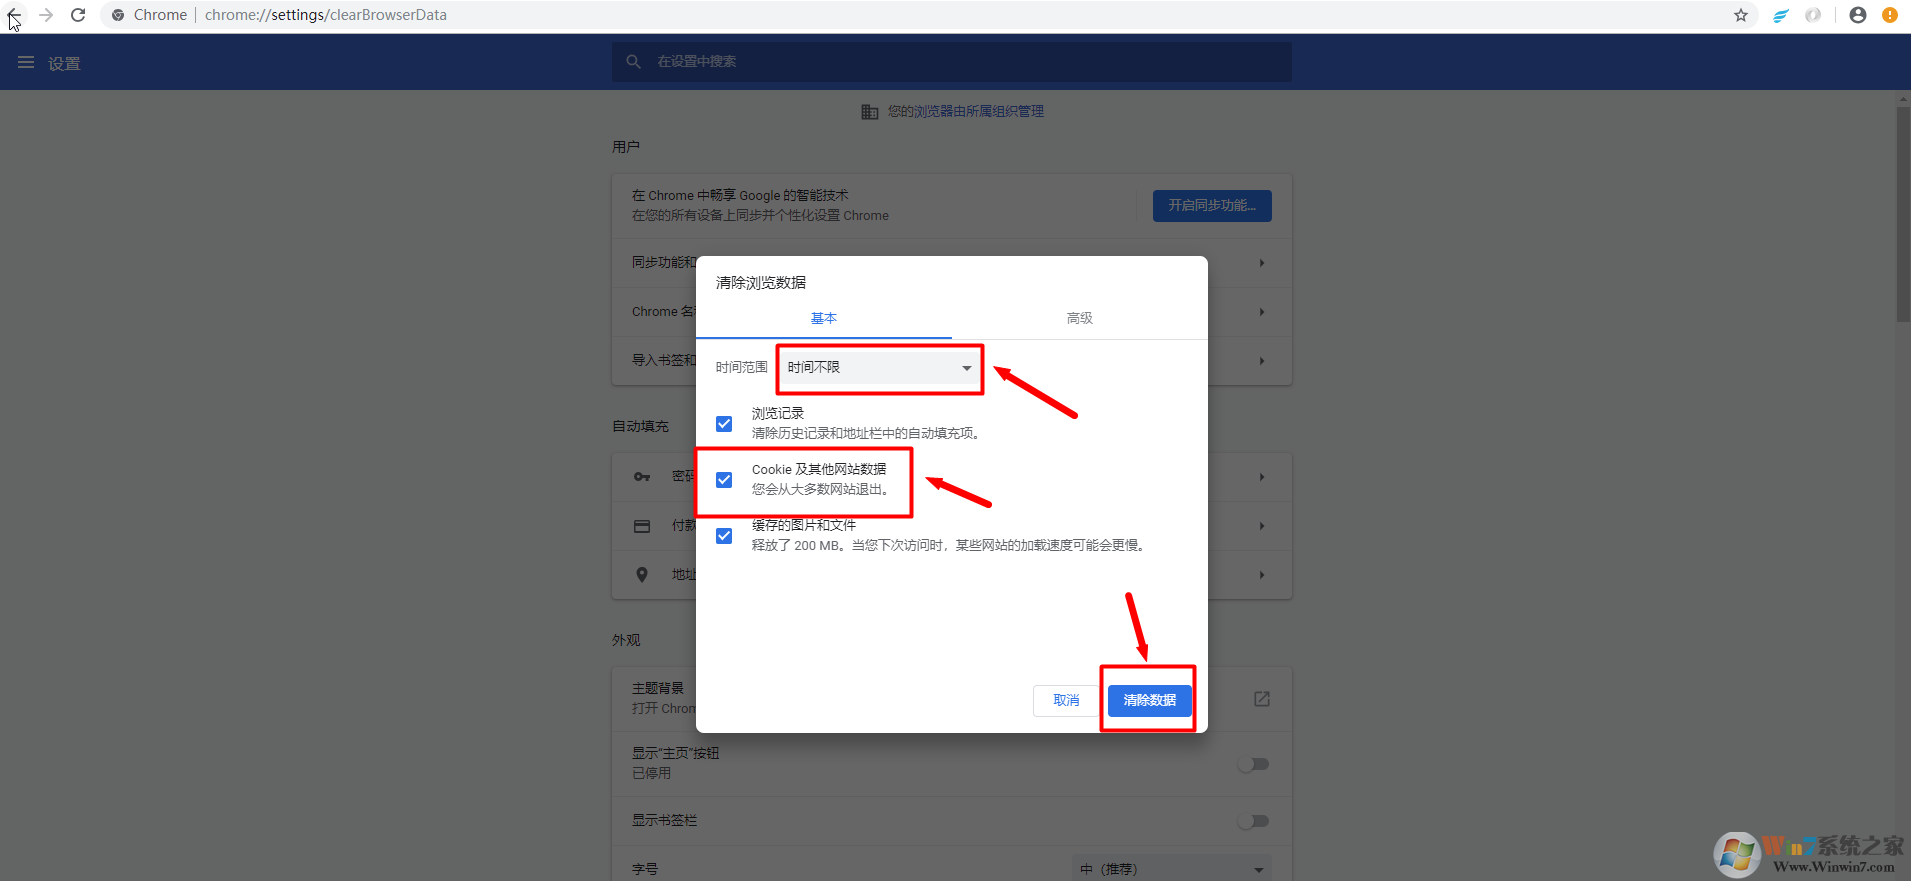Click the 主题背景 row text
The image size is (1911, 881).
pyautogui.click(x=658, y=688)
